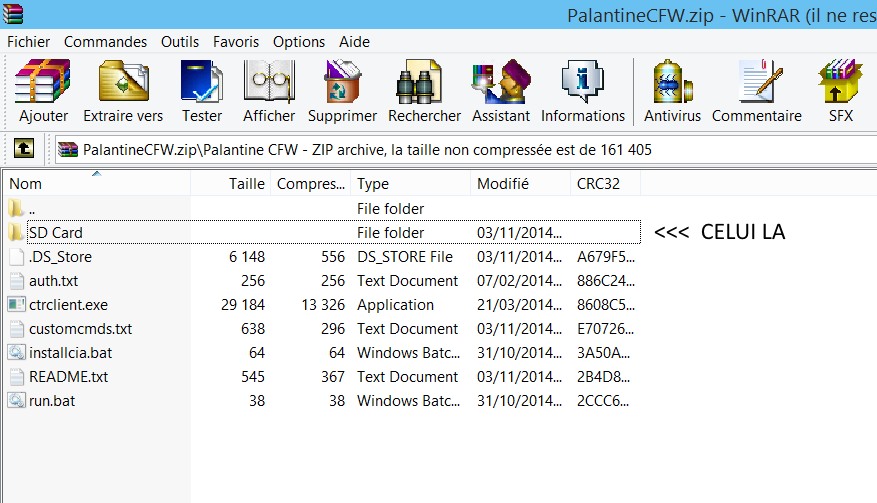
Task: Open the Commandes menu
Action: (x=105, y=42)
